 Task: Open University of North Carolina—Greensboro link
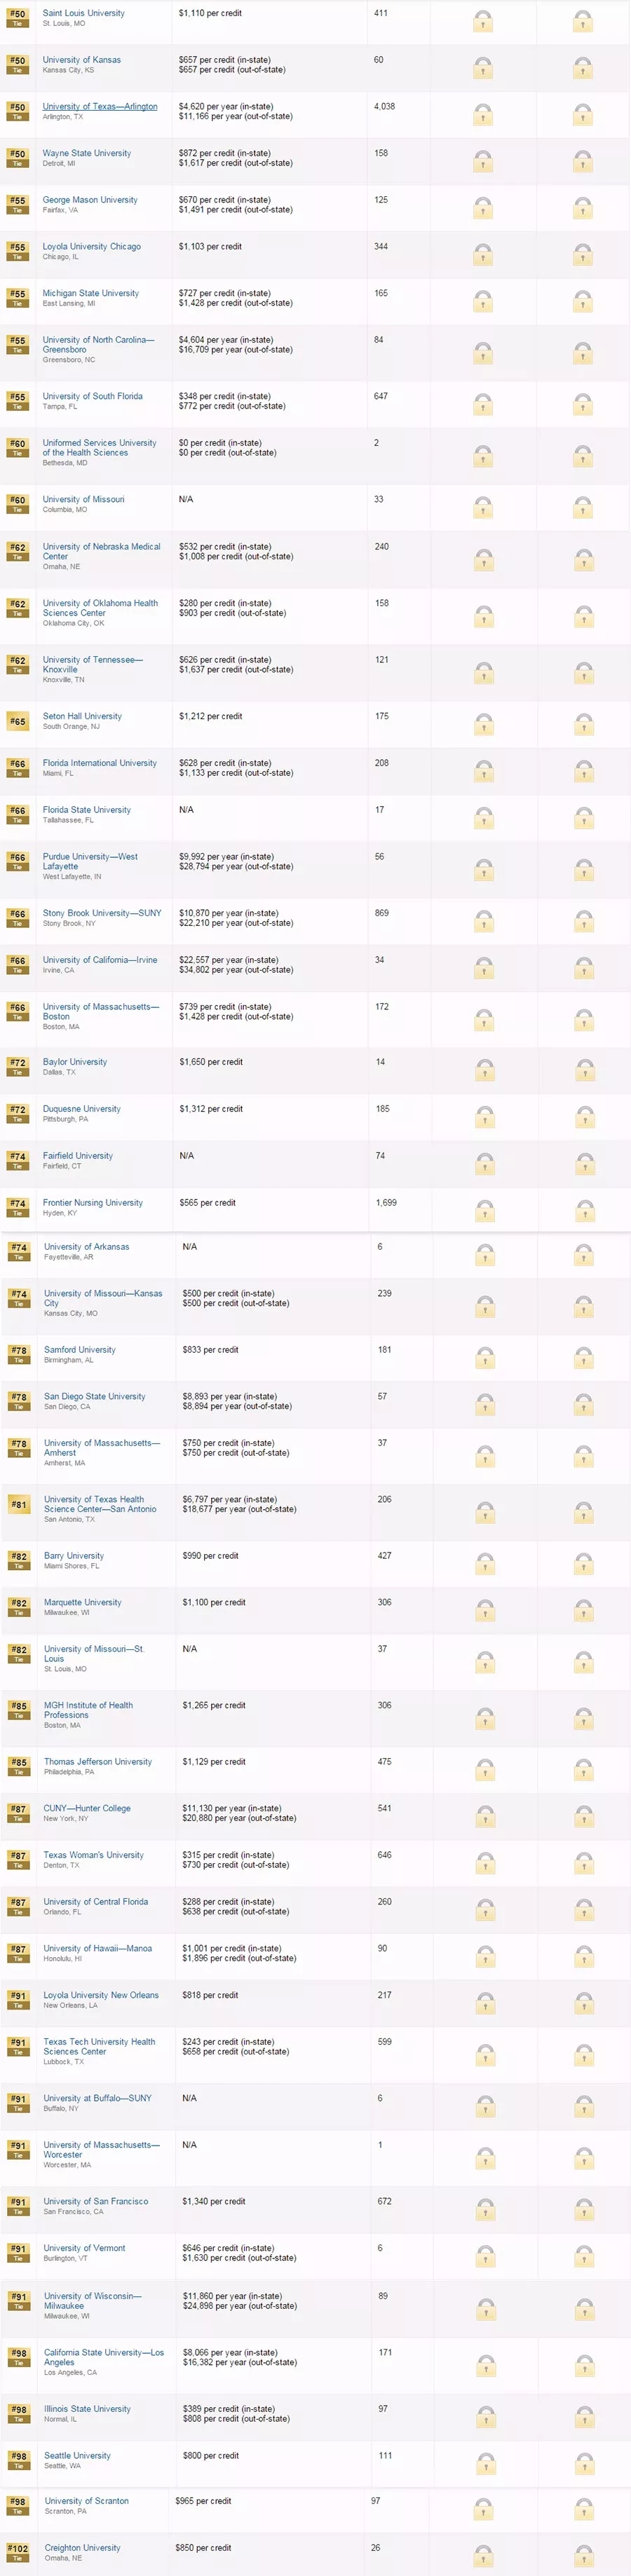99,345
